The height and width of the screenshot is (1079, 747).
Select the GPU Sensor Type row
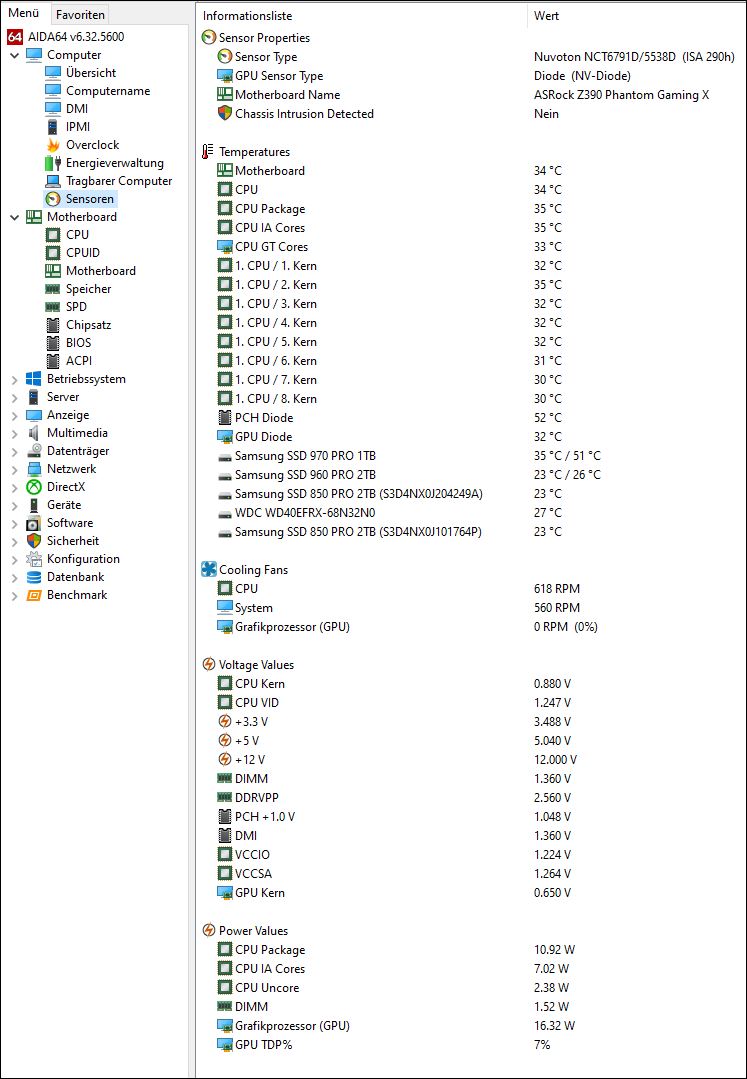click(x=470, y=76)
